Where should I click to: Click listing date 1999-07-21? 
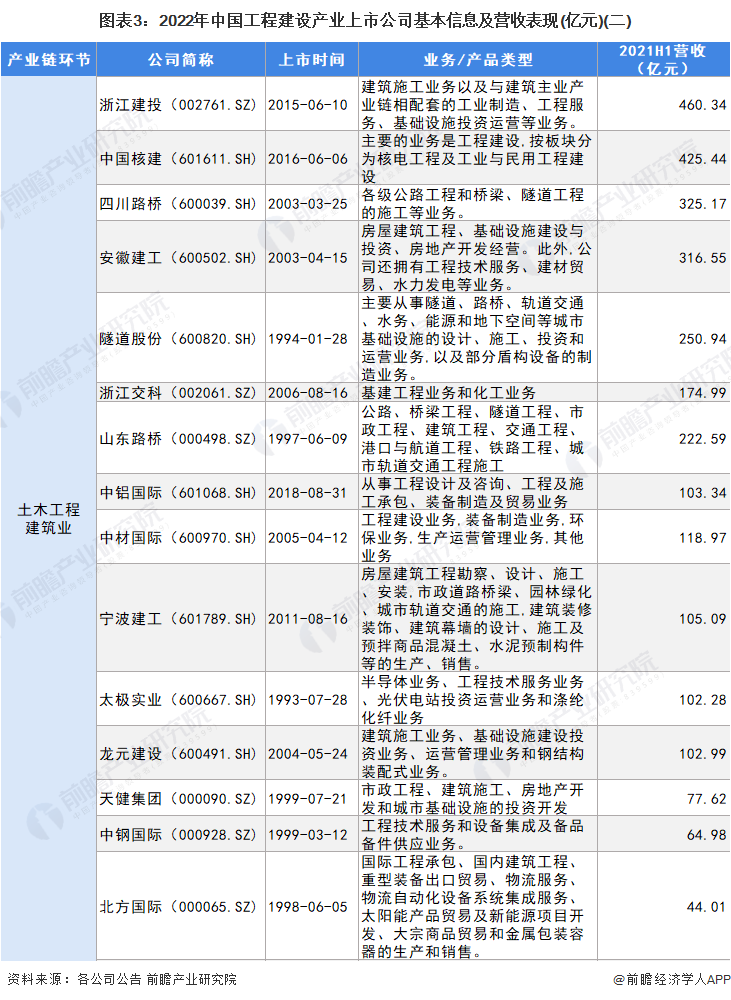coord(307,798)
